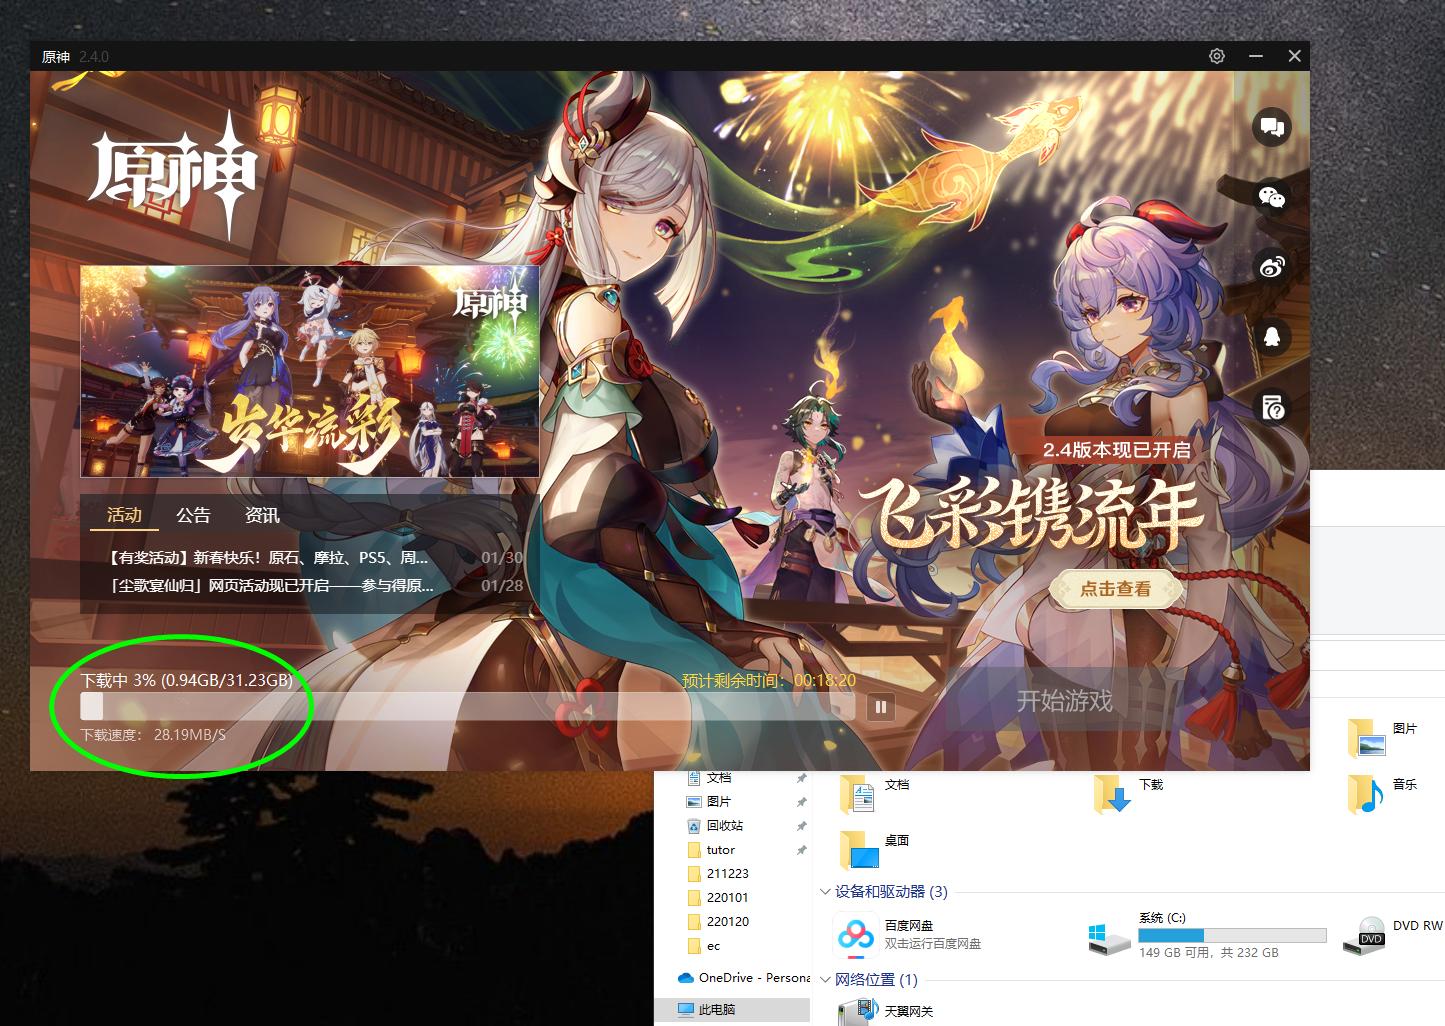1445x1026 pixels.
Task: Switch to the 资讯 tab
Action: click(262, 515)
